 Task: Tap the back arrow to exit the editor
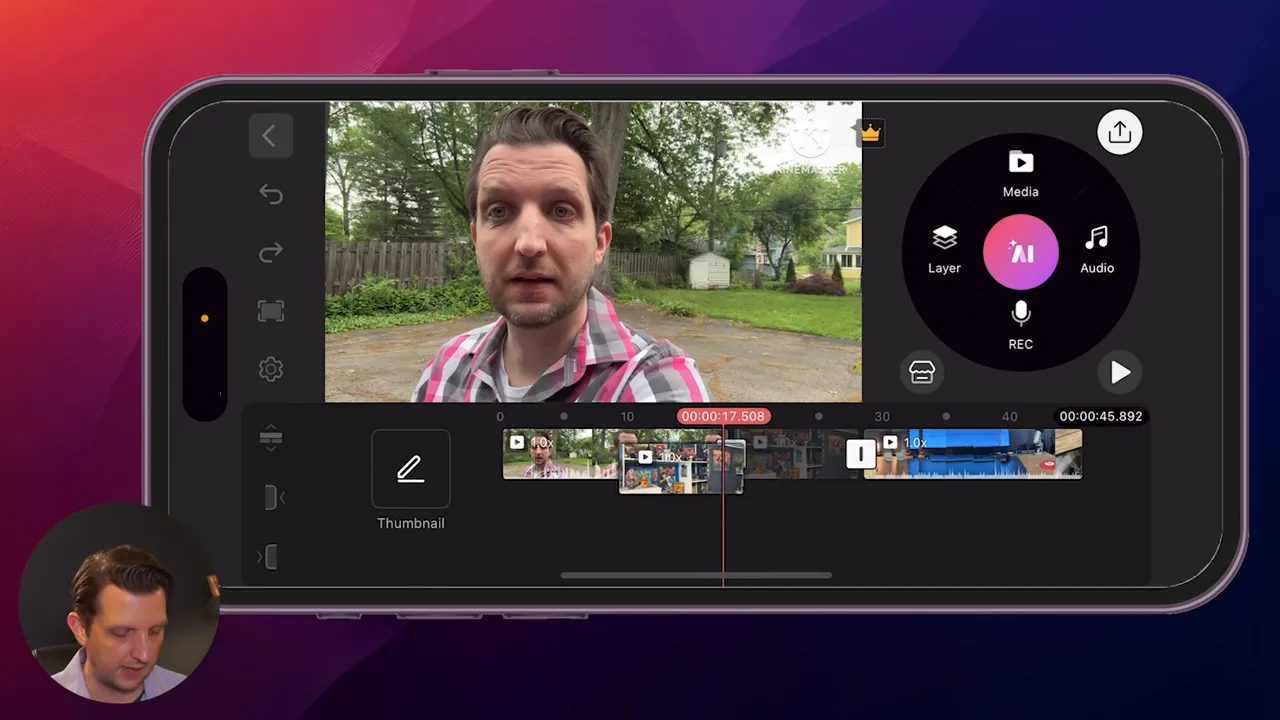coord(270,136)
